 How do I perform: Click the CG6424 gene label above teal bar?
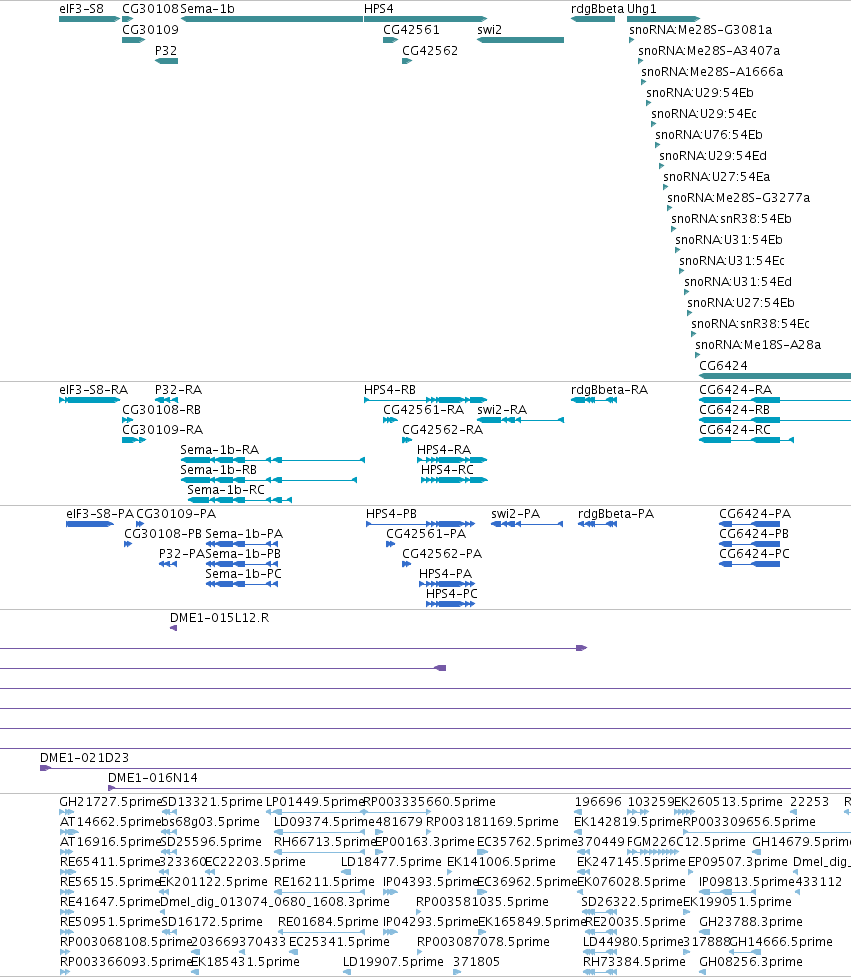coord(723,366)
